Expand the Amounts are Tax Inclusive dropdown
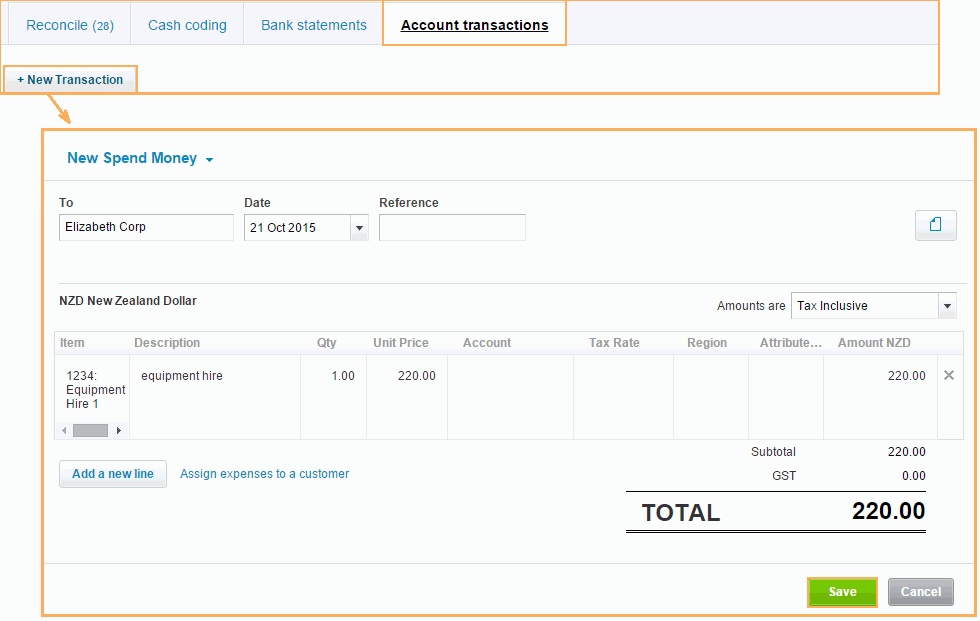The width and height of the screenshot is (980, 621). pyautogui.click(x=947, y=306)
